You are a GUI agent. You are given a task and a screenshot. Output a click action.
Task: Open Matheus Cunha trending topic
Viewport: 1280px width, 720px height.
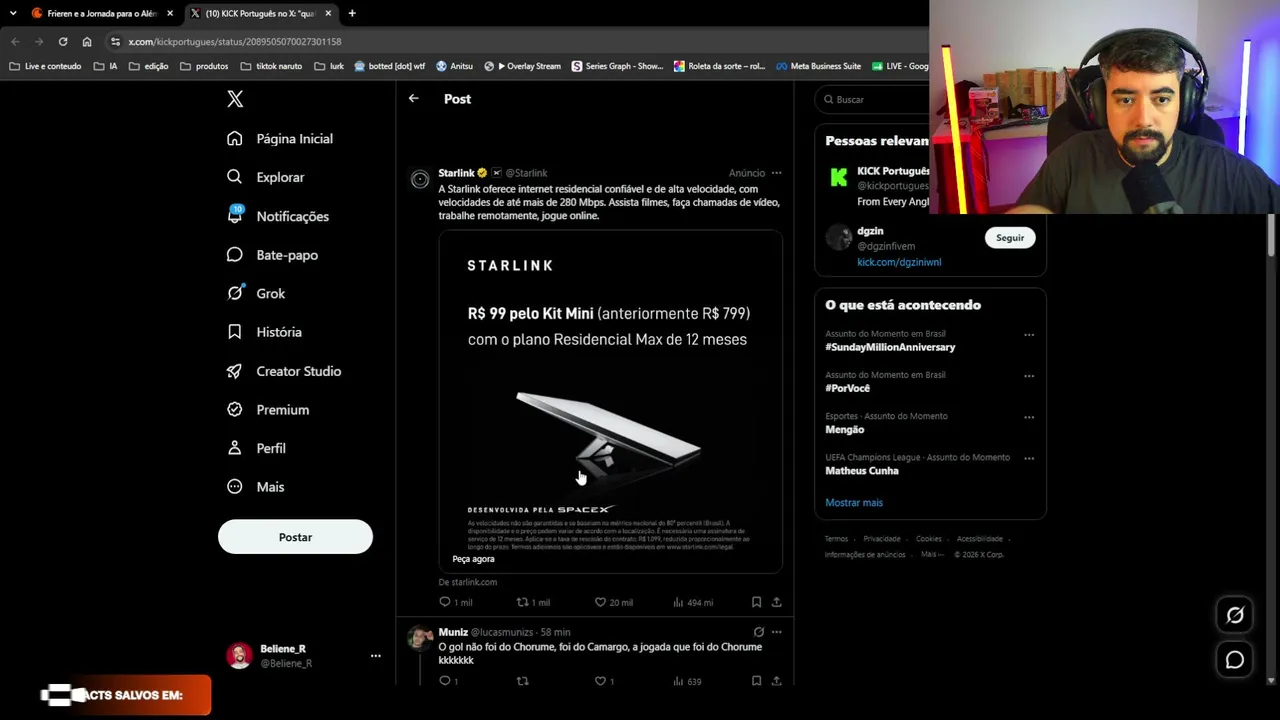pyautogui.click(x=862, y=470)
